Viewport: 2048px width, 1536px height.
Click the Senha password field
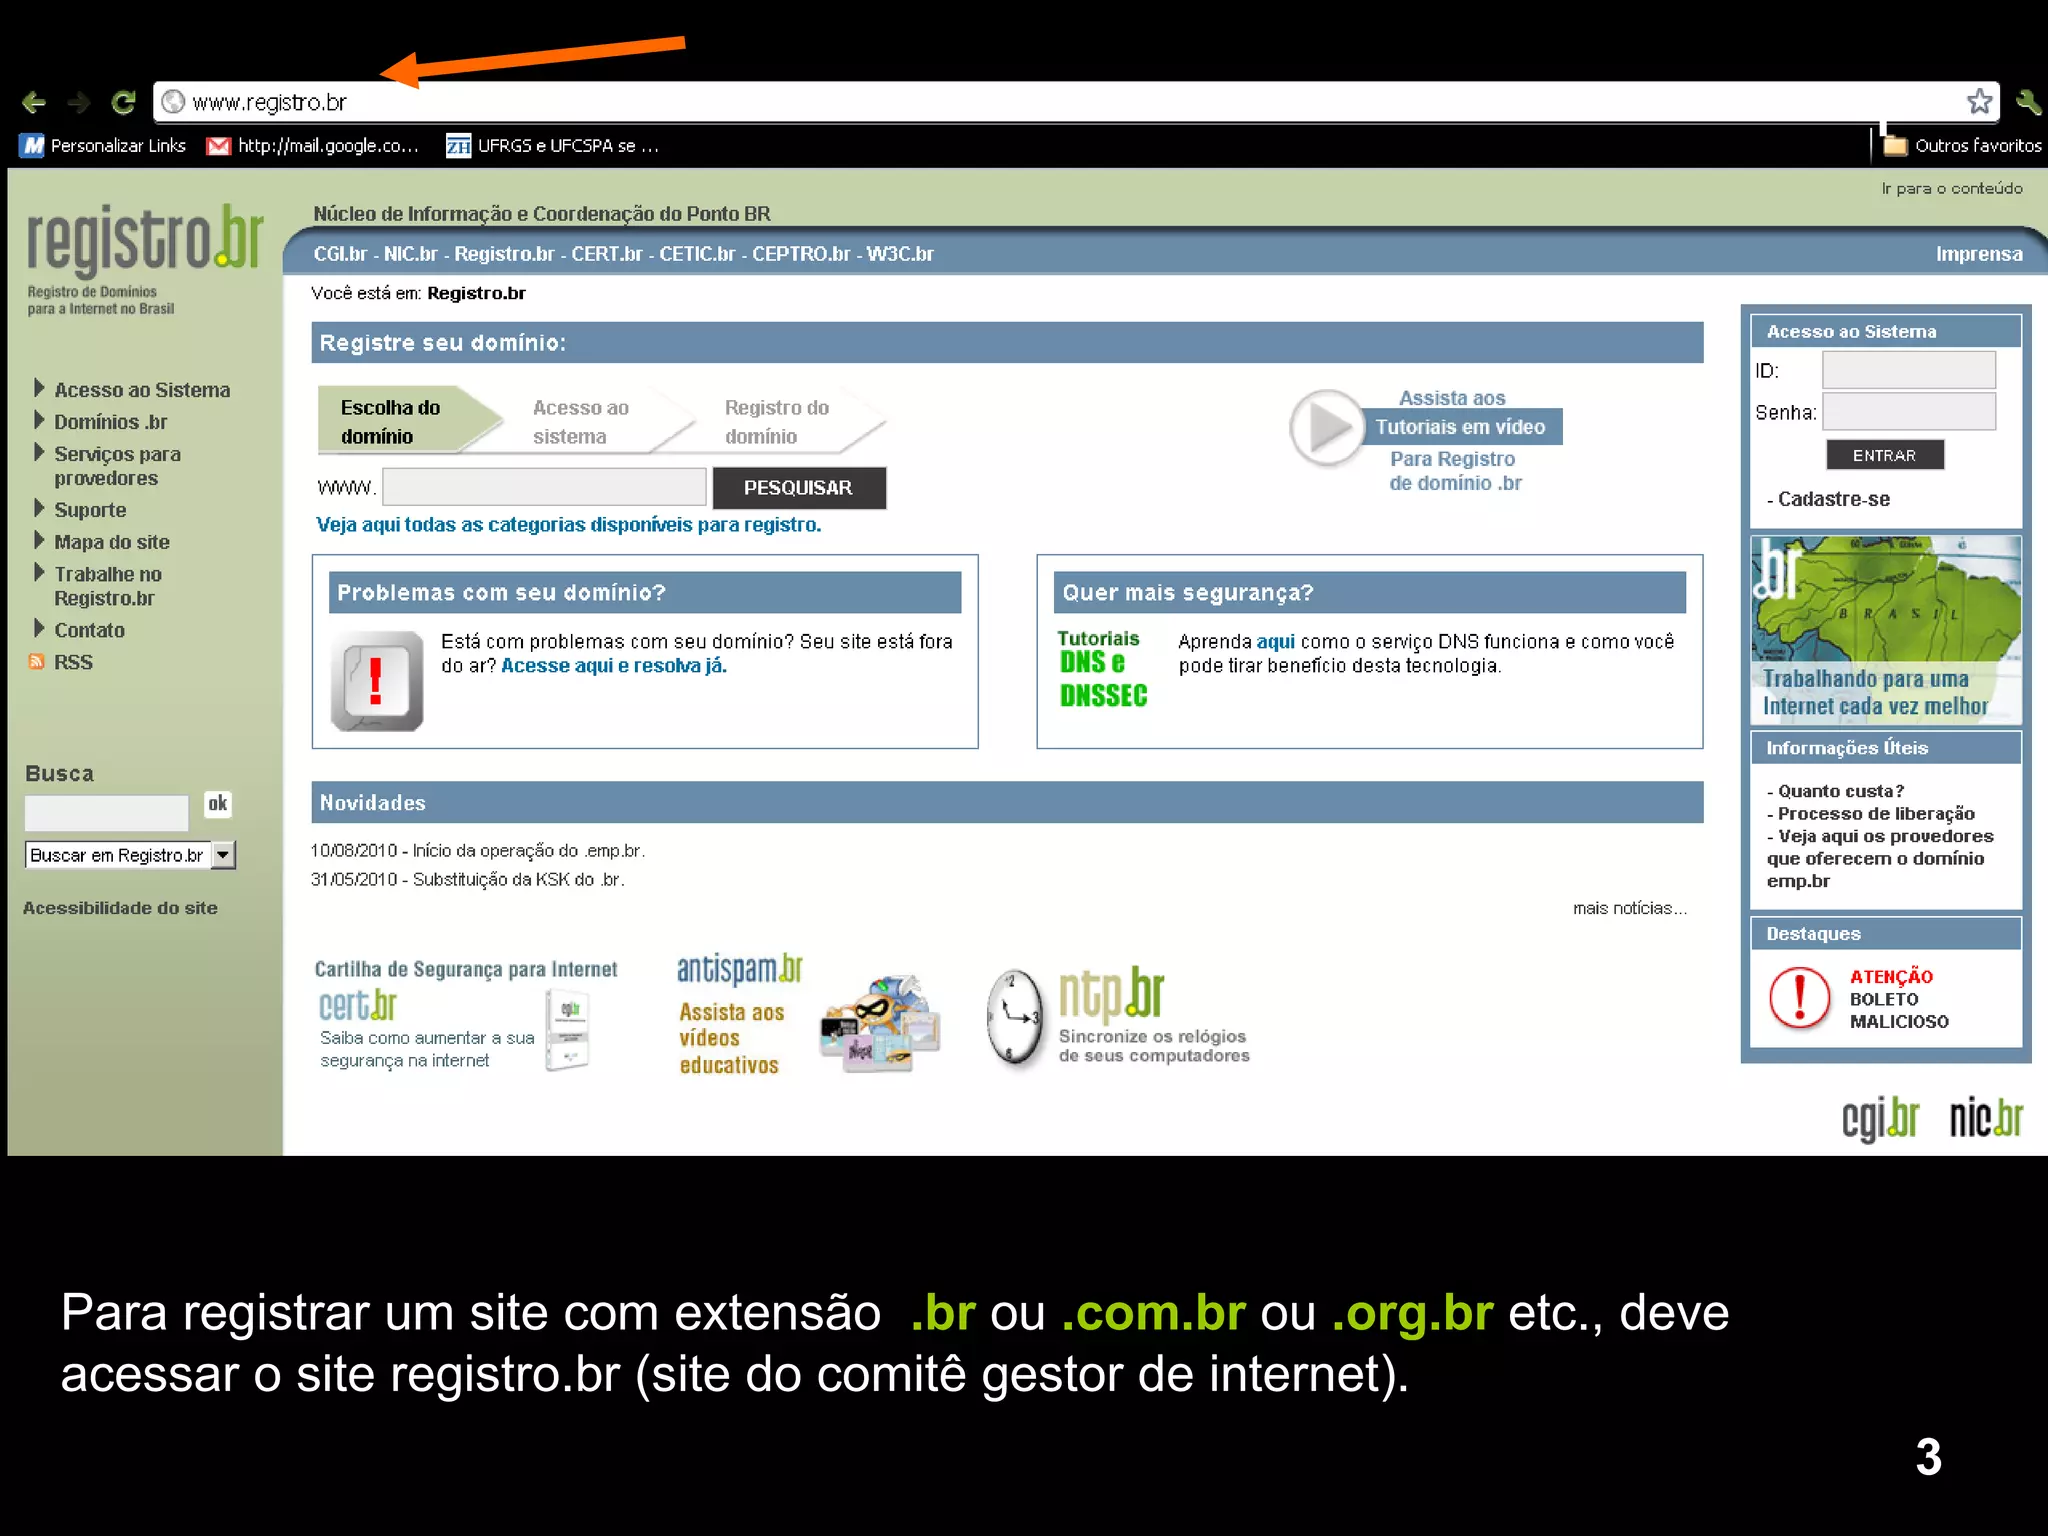1908,411
